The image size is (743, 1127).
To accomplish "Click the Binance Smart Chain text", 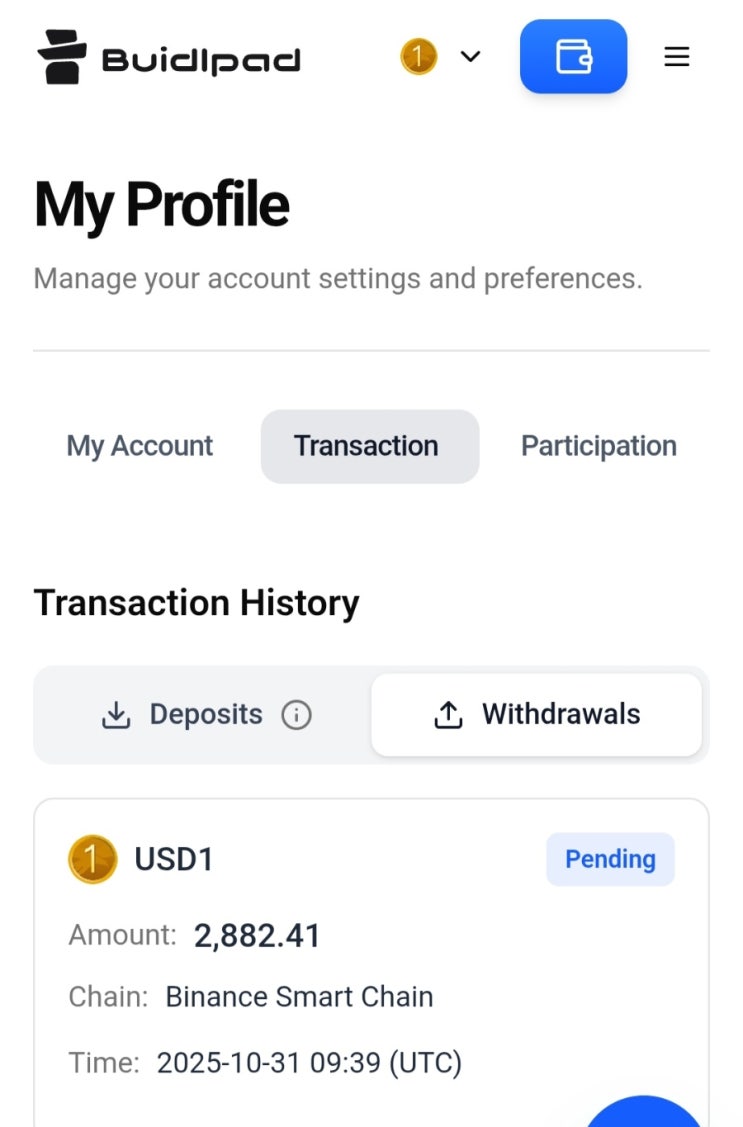I will [x=299, y=997].
